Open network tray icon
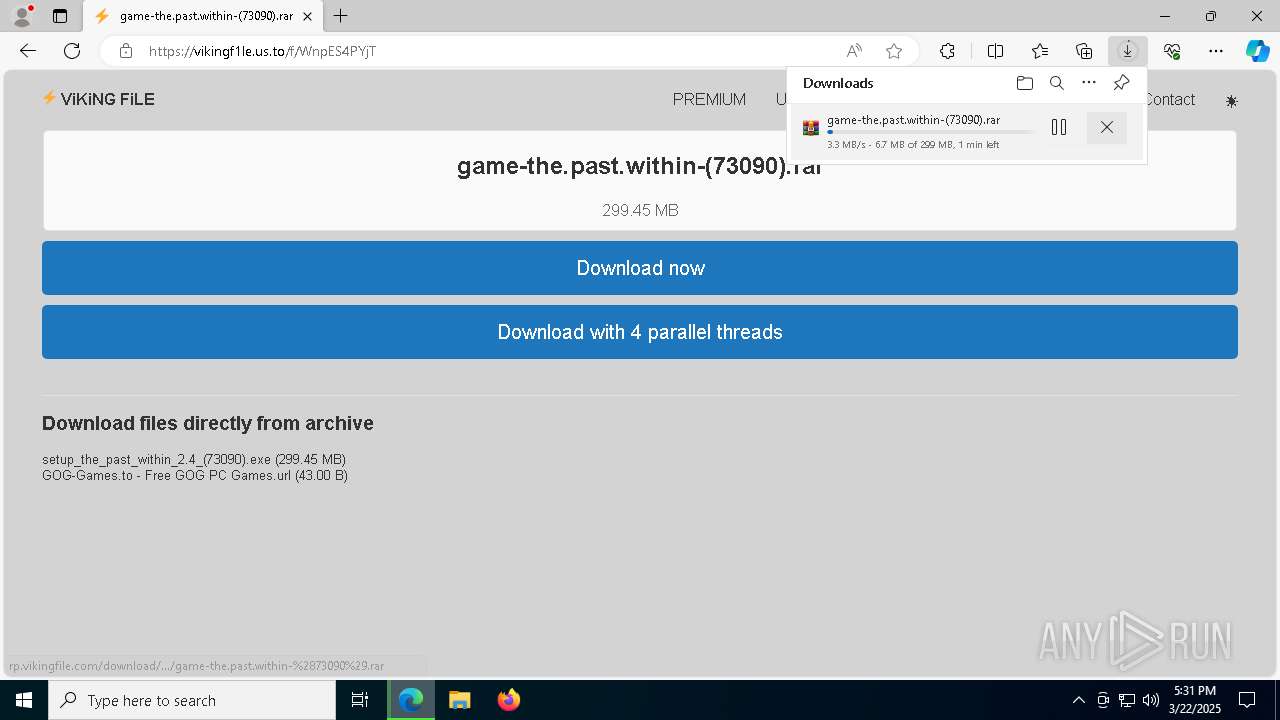Screen dimensions: 1280x720 click(x=1127, y=700)
